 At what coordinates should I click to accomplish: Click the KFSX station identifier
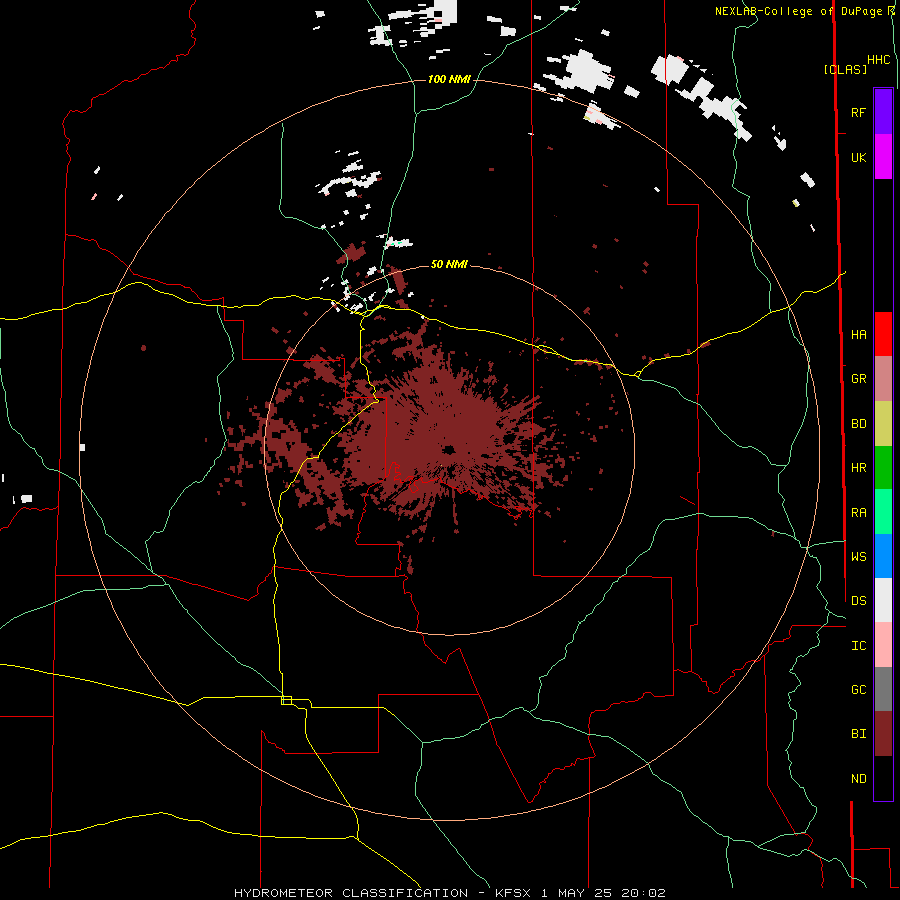(513, 893)
